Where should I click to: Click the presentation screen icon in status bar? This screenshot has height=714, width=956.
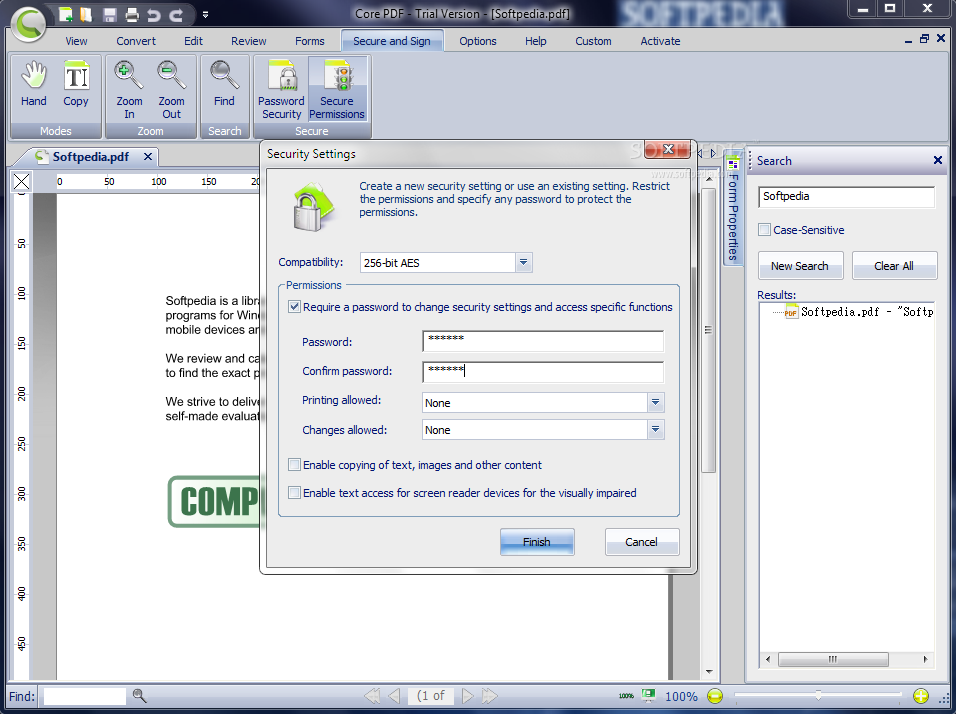[649, 695]
